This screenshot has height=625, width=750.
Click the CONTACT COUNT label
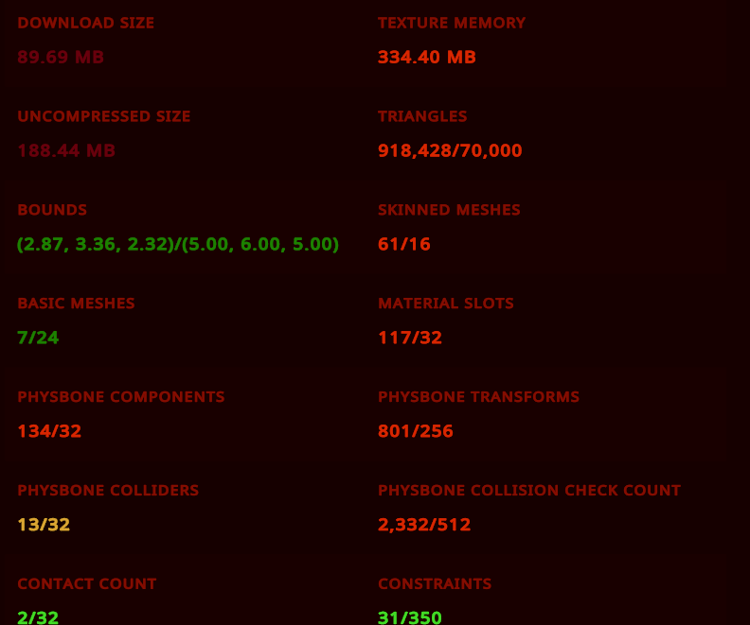[87, 584]
